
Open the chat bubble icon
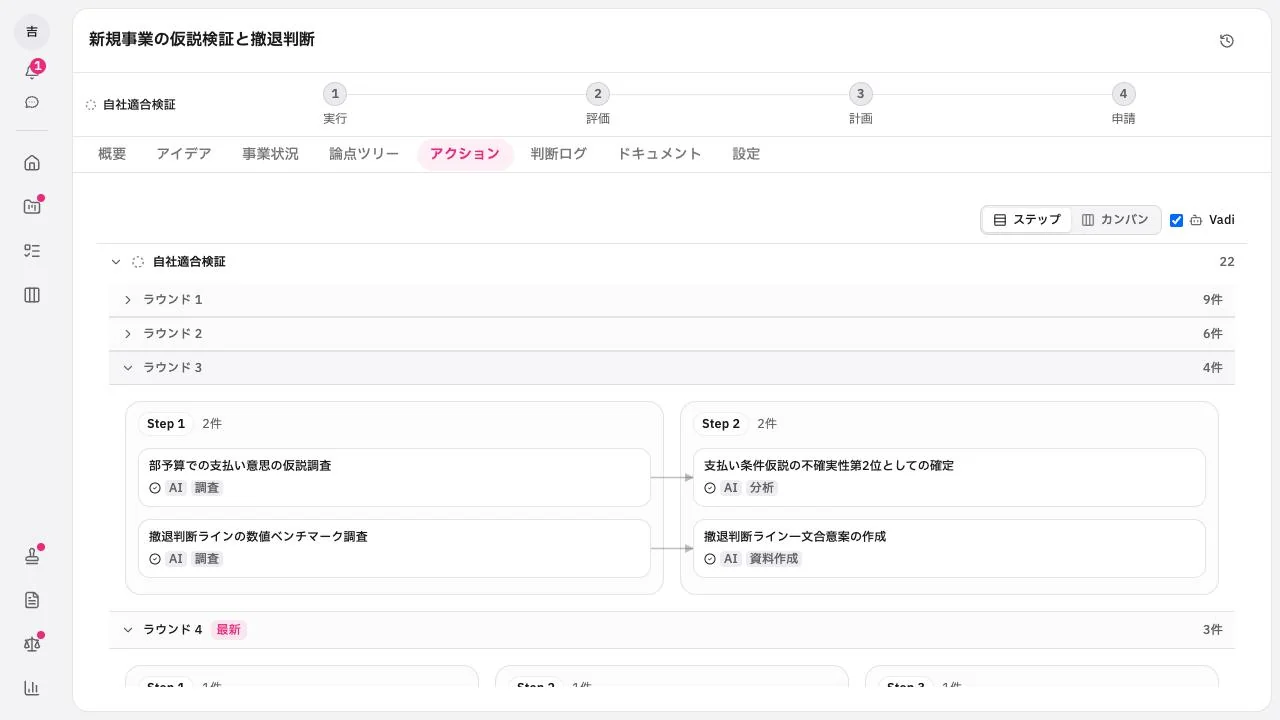coord(32,102)
